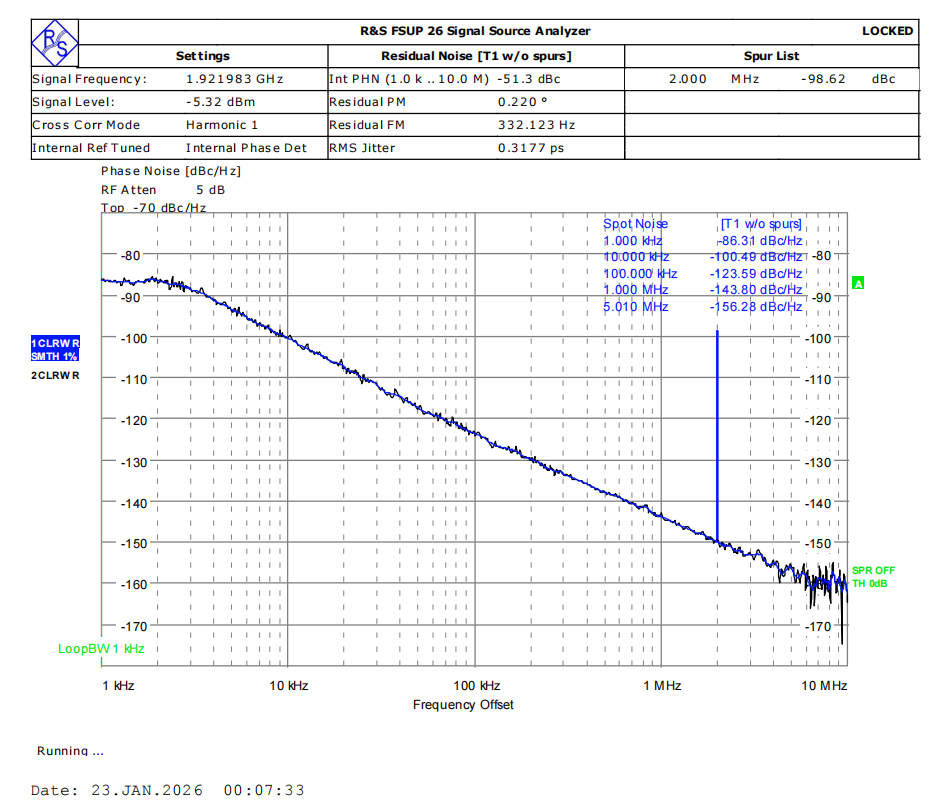Screen dimensions: 949x810
Task: Click the LoopBW 1 kHz label
Action: [101, 648]
